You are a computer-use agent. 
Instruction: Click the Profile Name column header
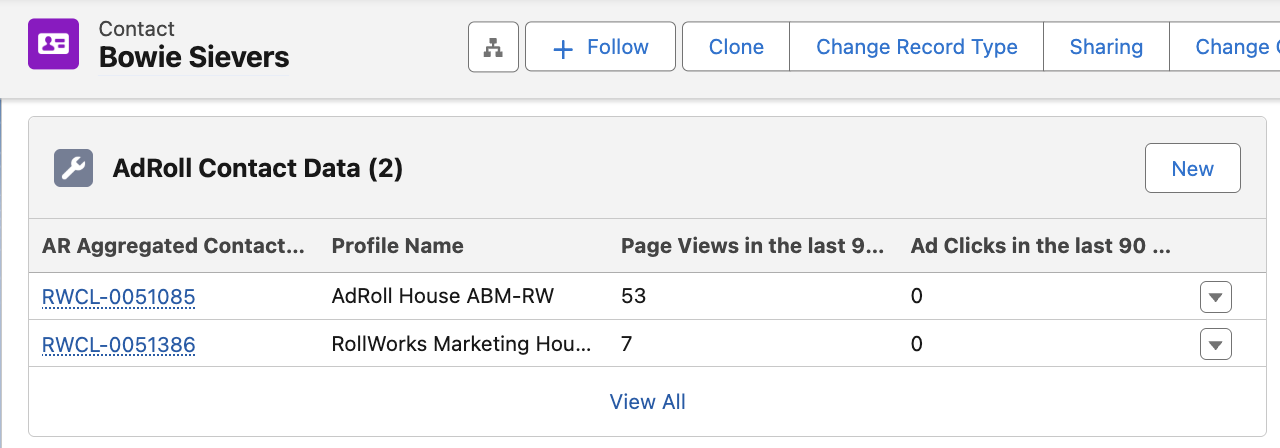(397, 246)
